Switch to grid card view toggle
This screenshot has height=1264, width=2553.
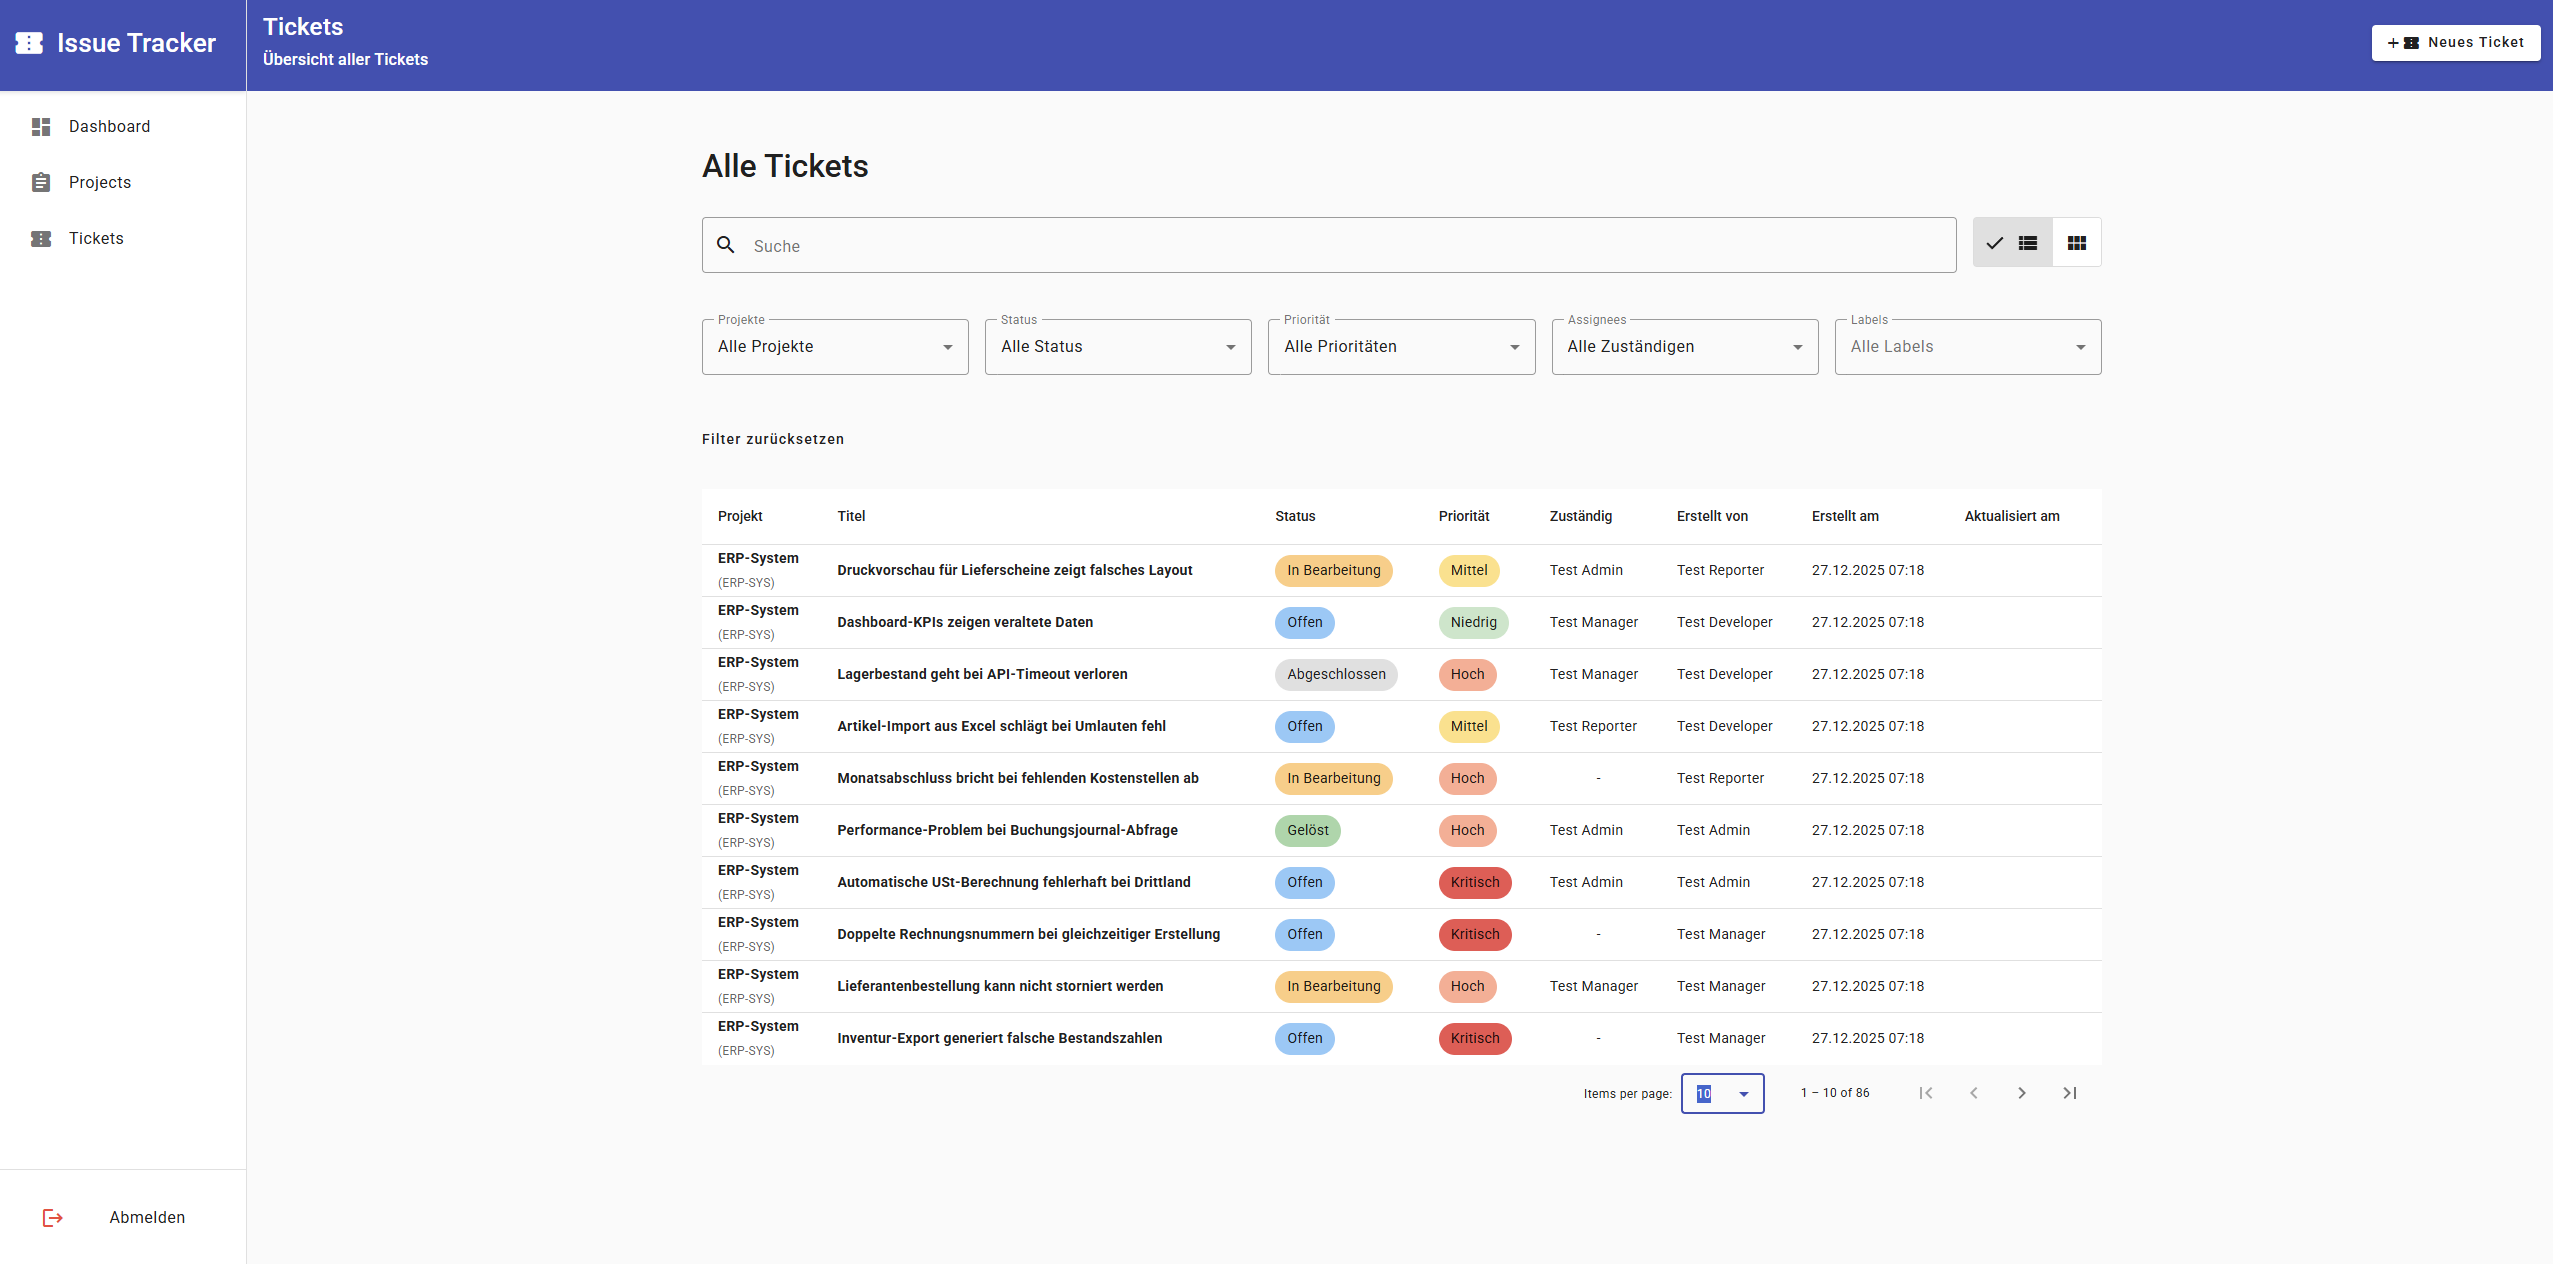(2077, 243)
